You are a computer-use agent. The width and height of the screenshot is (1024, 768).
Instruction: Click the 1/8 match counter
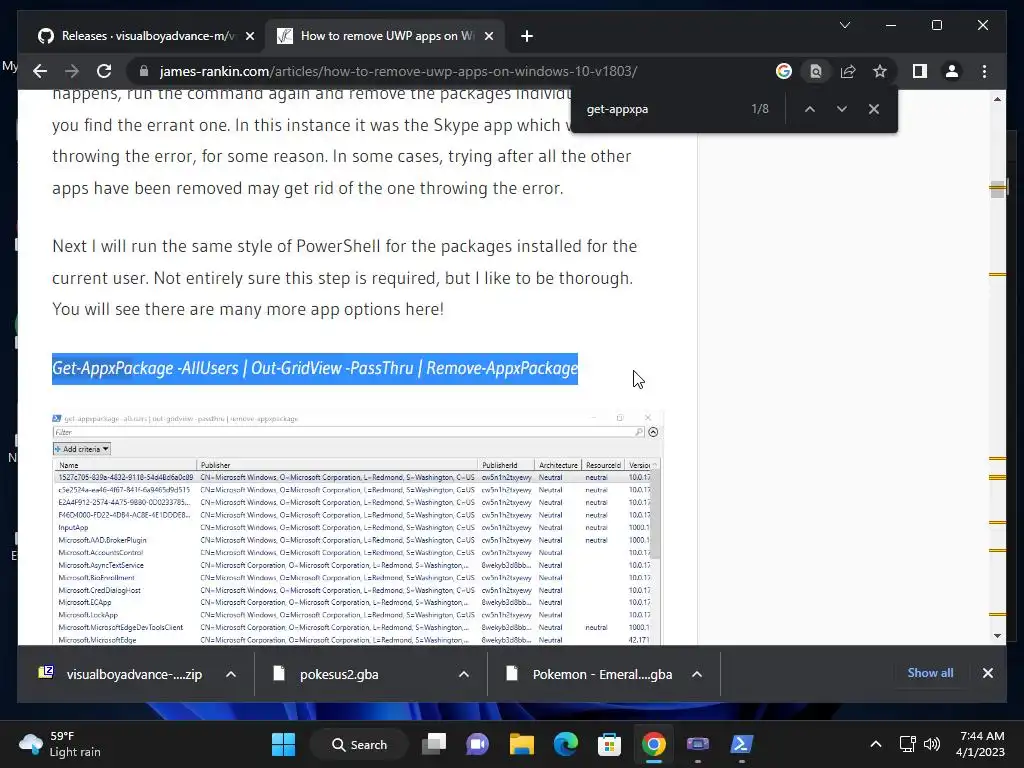click(x=760, y=109)
